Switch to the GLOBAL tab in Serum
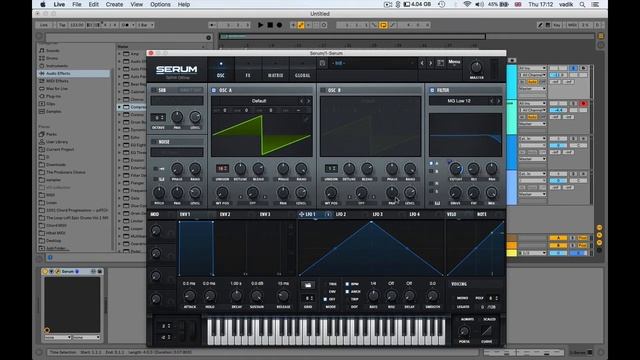Image resolution: width=640 pixels, height=360 pixels. point(302,70)
